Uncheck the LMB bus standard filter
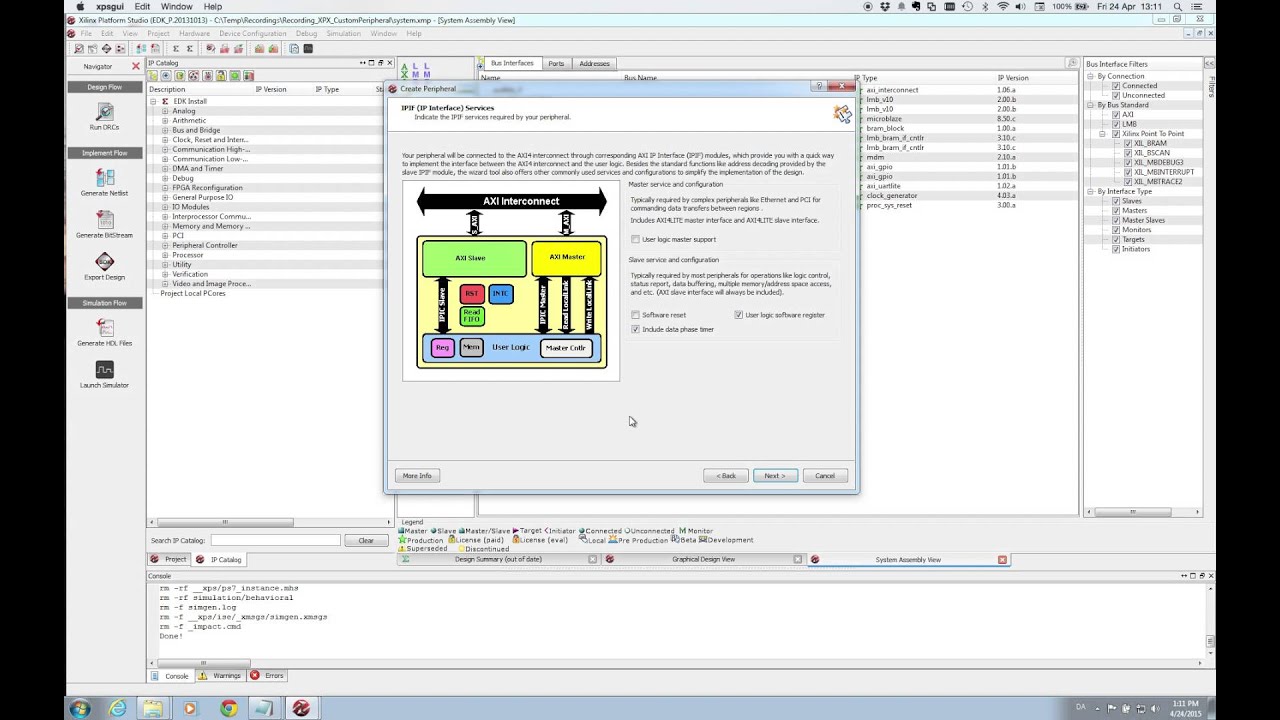Viewport: 1280px width, 720px height. (x=1116, y=124)
